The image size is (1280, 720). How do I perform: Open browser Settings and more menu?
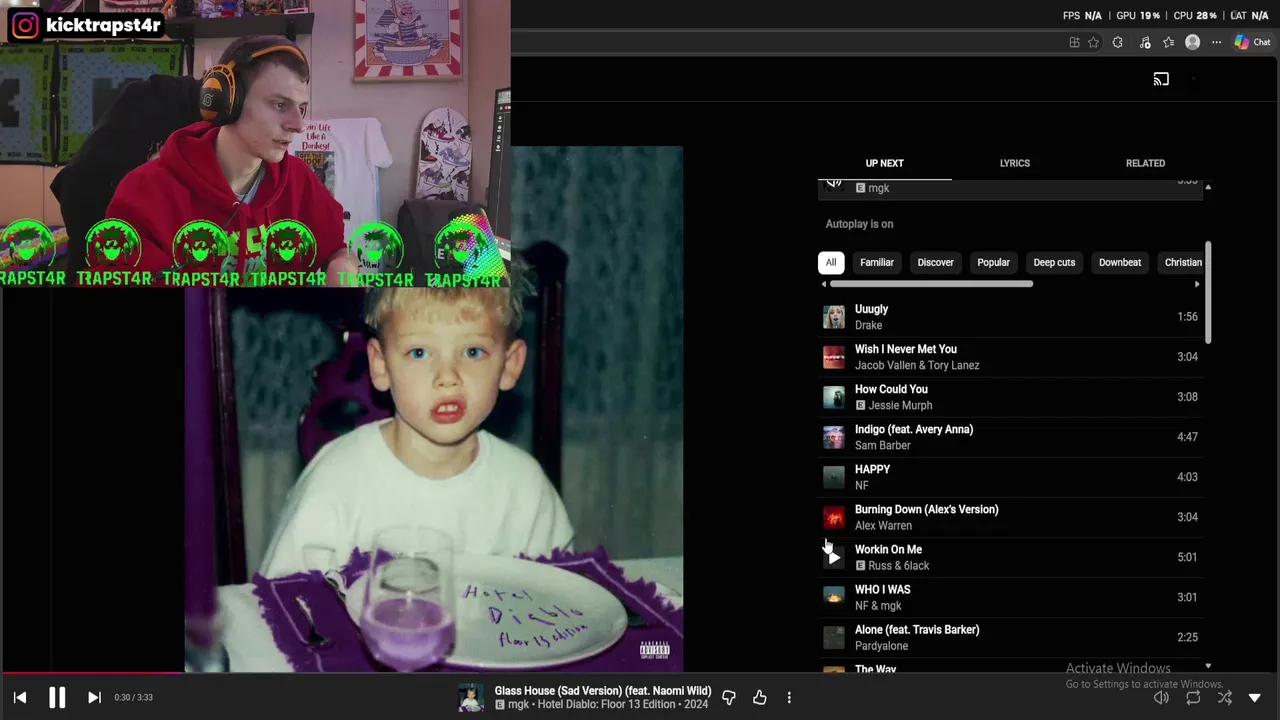pyautogui.click(x=1216, y=42)
